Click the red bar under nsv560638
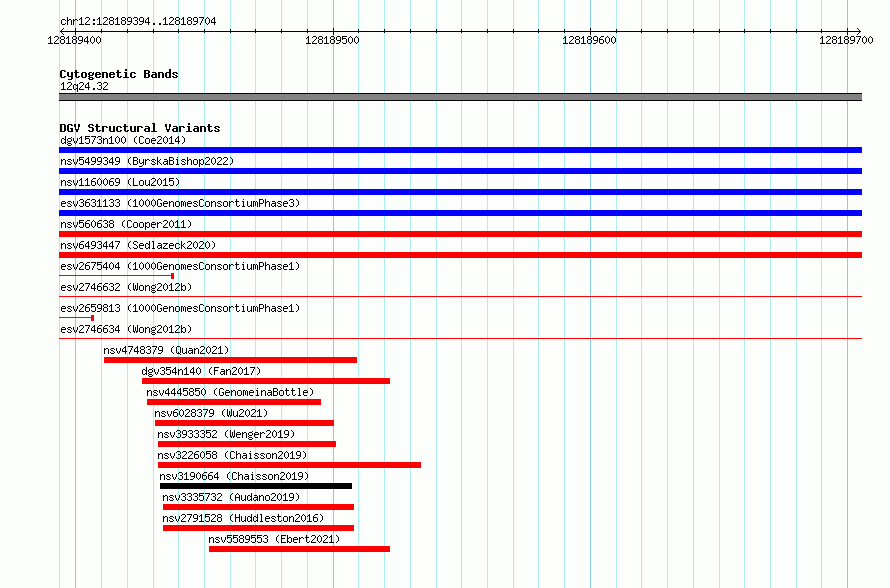 [x=460, y=234]
